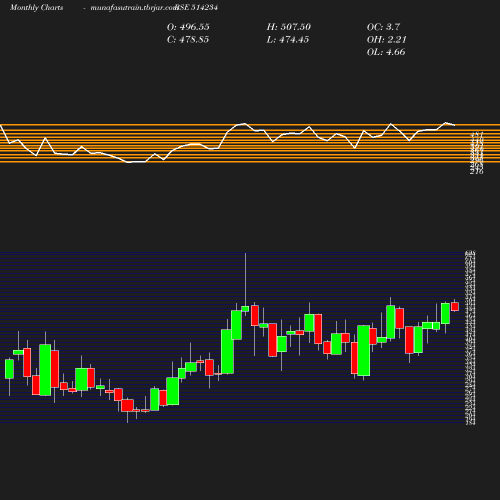Select the close value "C: 478.85"
500x500 pixels.
[188, 40]
